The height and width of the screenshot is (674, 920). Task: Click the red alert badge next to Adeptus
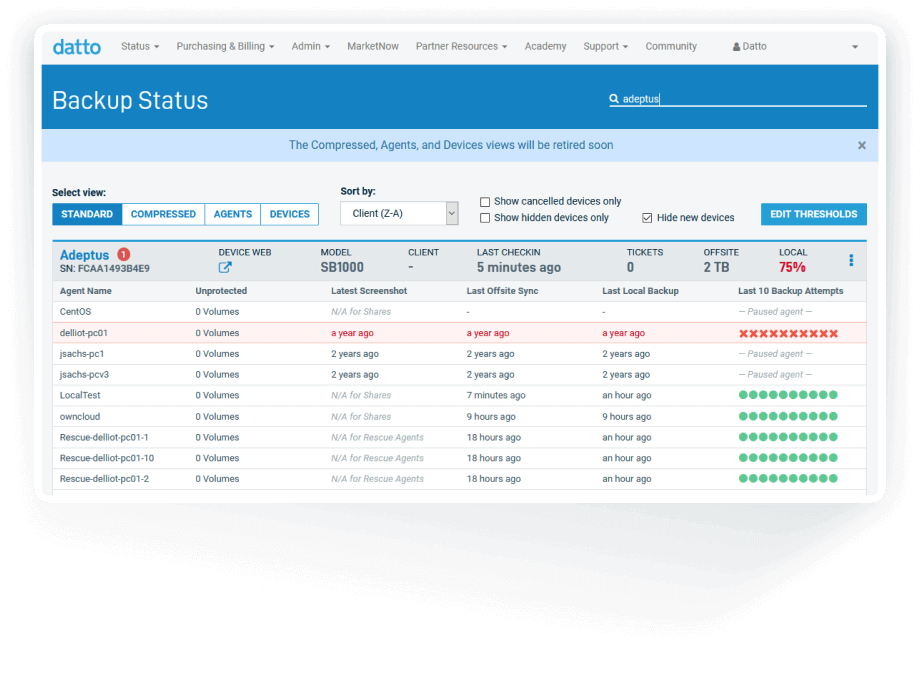pyautogui.click(x=124, y=254)
